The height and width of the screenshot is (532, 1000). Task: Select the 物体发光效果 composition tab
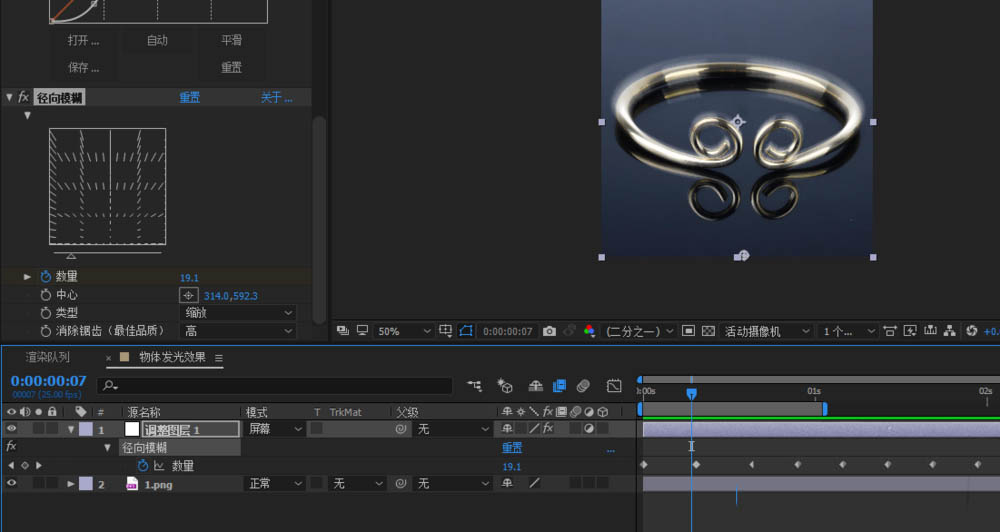[x=171, y=357]
